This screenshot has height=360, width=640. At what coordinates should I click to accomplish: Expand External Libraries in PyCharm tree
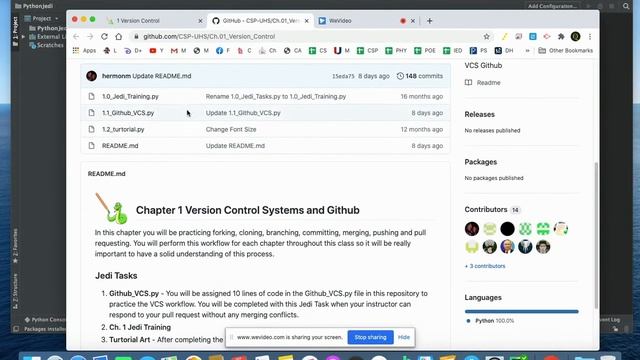[x=24, y=37]
